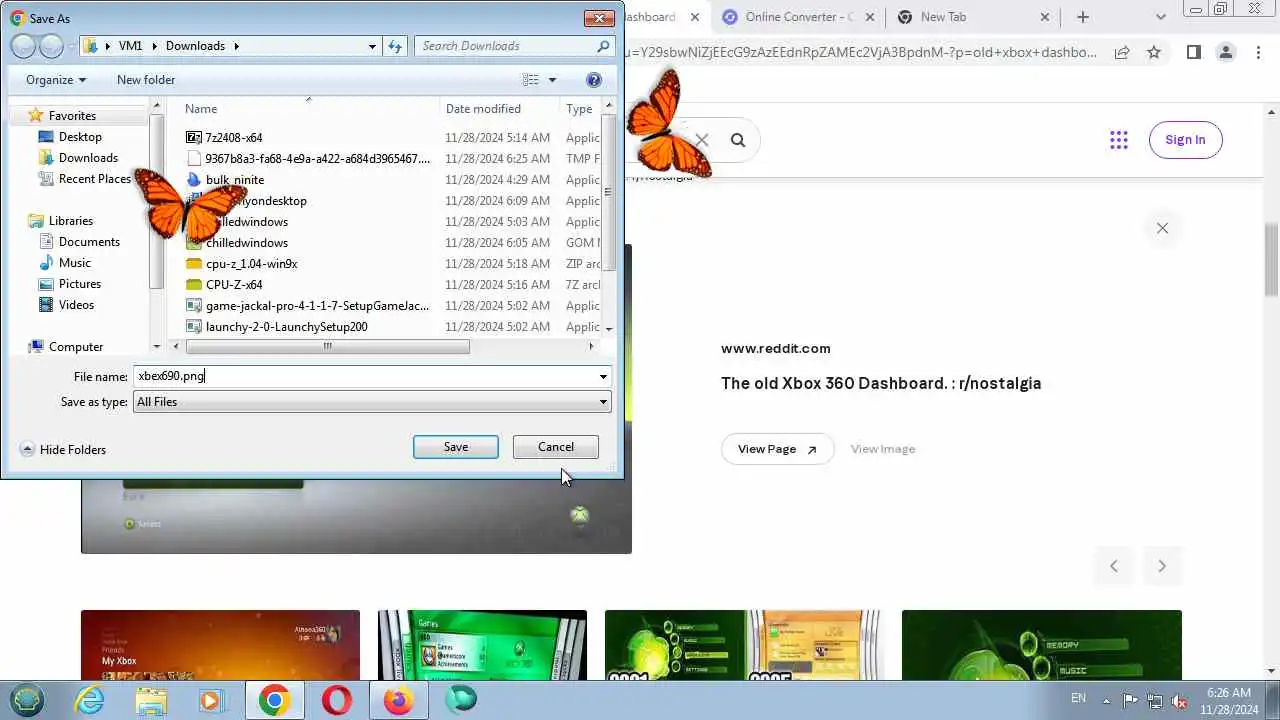The height and width of the screenshot is (720, 1280).
Task: Open the Windows Start menu
Action: (x=27, y=700)
